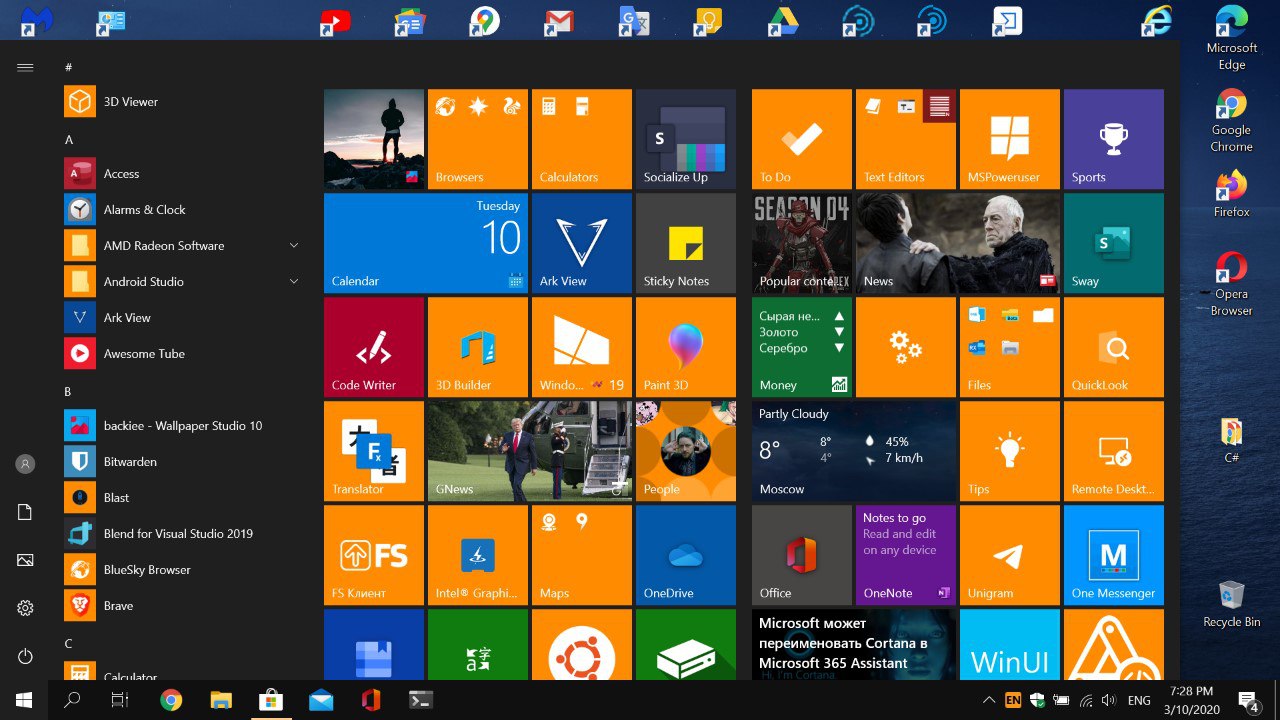The height and width of the screenshot is (720, 1280).
Task: Open the Calculators folder tile
Action: [582, 139]
